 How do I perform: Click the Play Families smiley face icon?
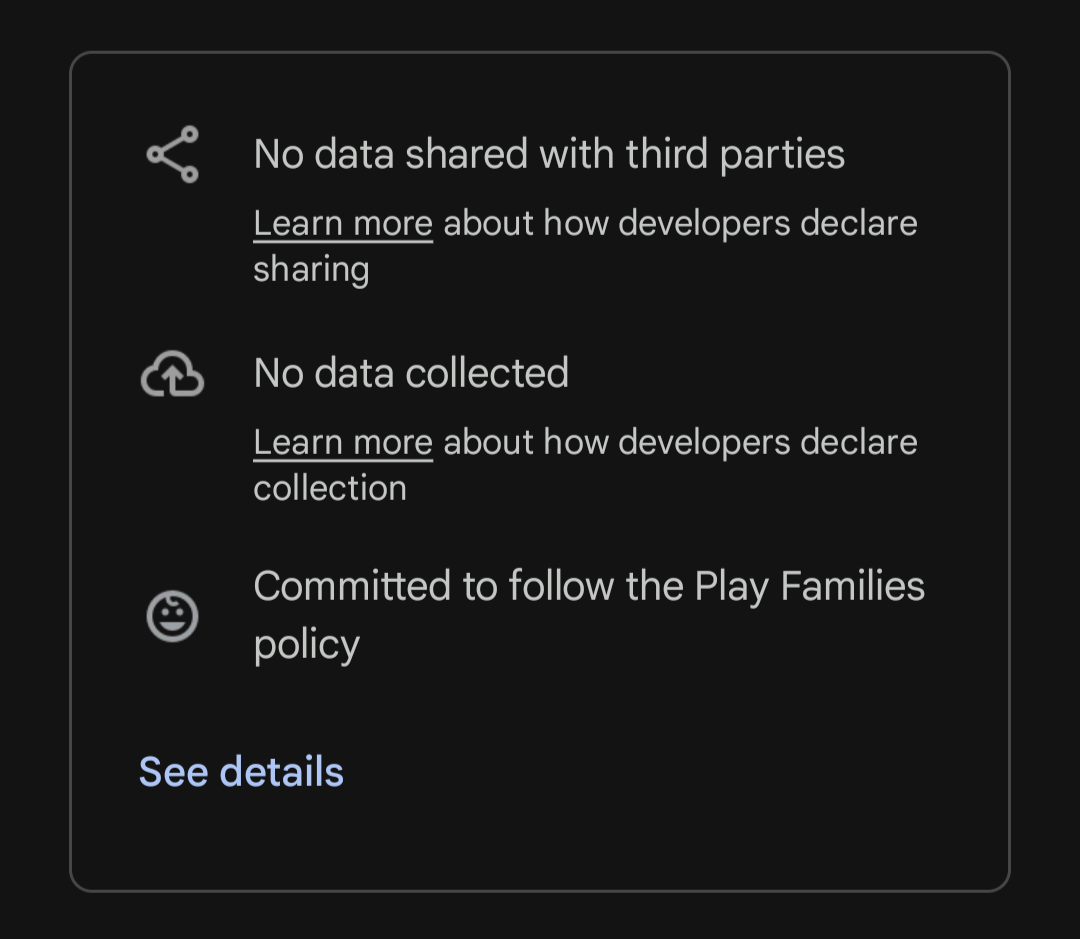[172, 616]
